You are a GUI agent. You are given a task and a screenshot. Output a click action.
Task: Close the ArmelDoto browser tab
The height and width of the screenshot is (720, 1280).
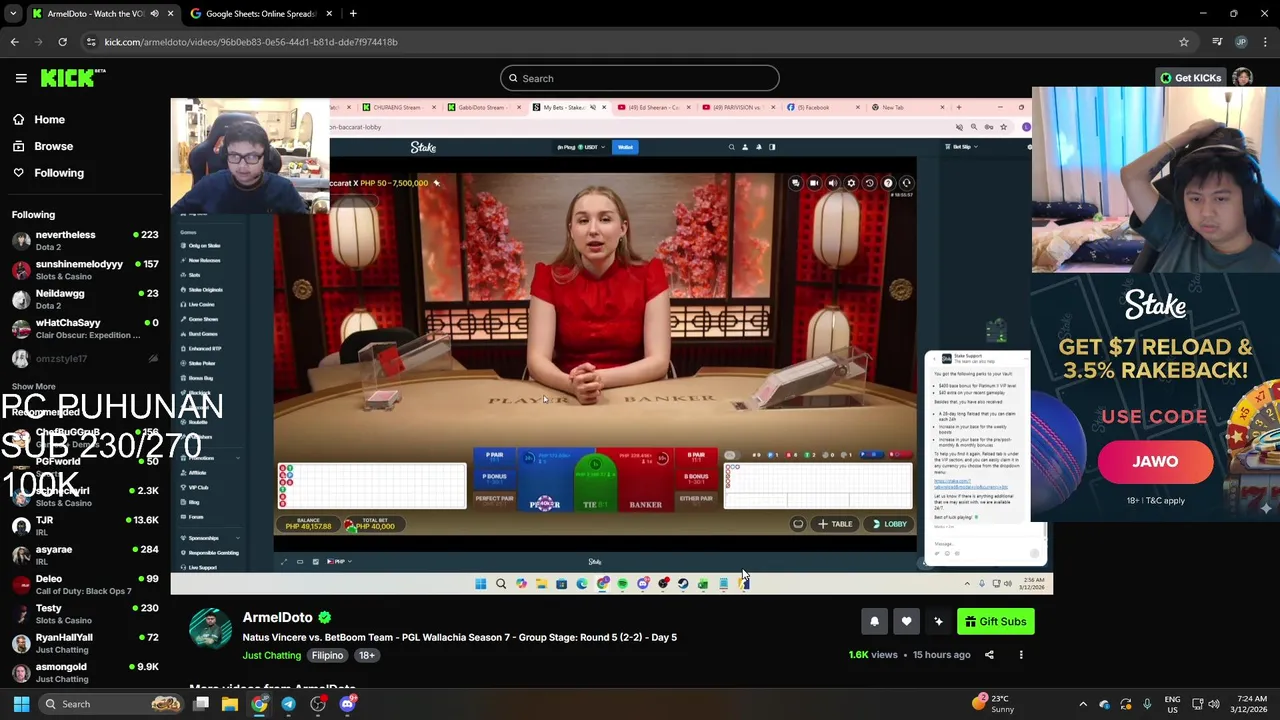pos(171,14)
